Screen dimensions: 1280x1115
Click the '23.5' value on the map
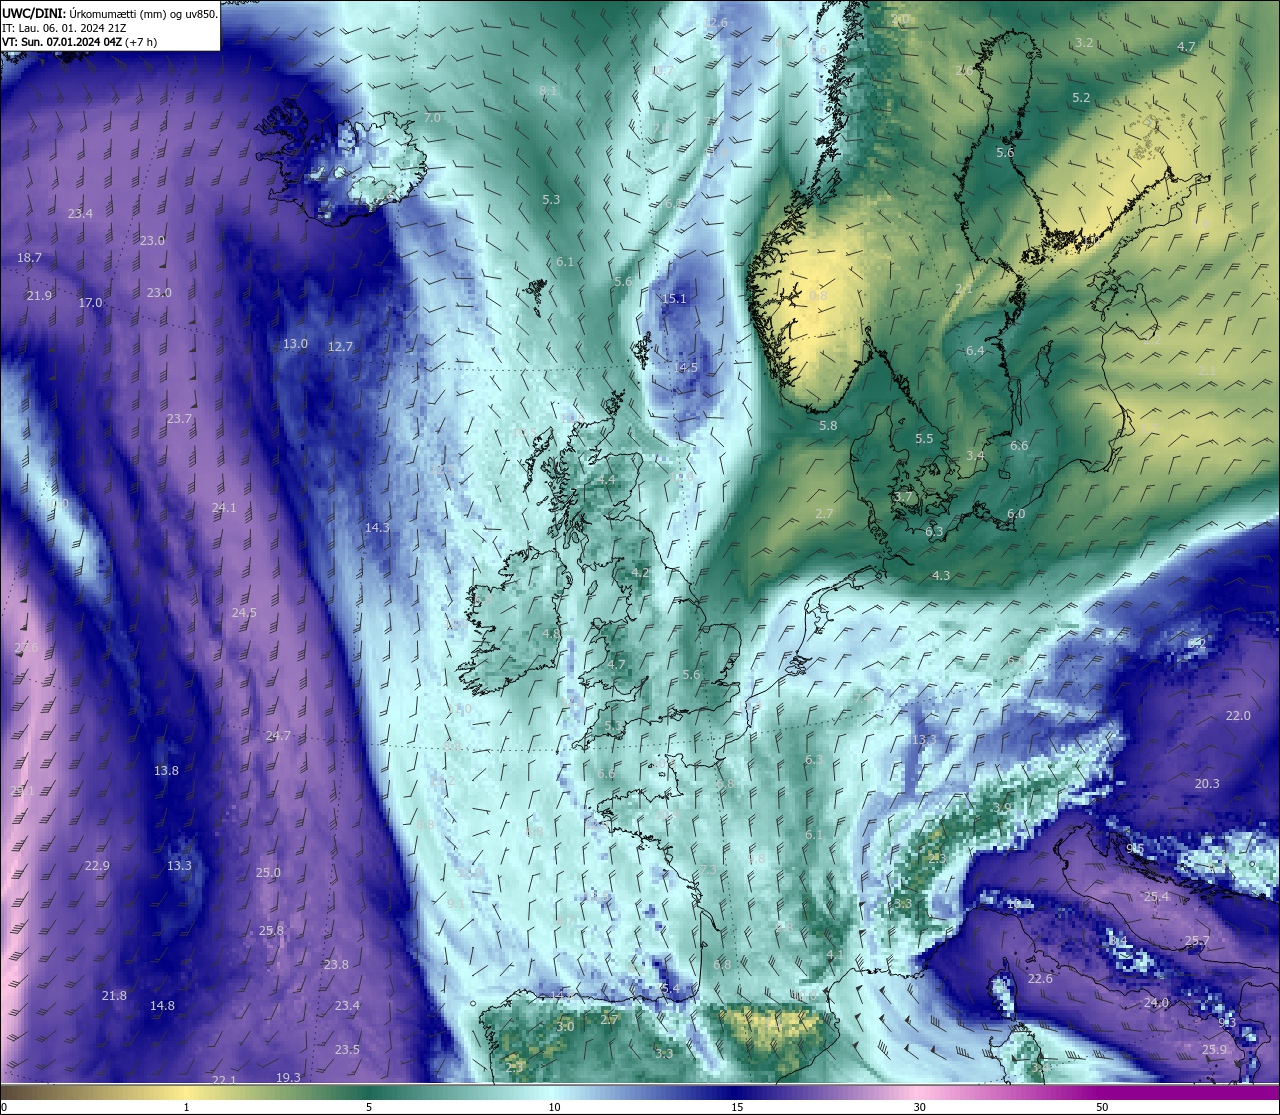tap(347, 1050)
